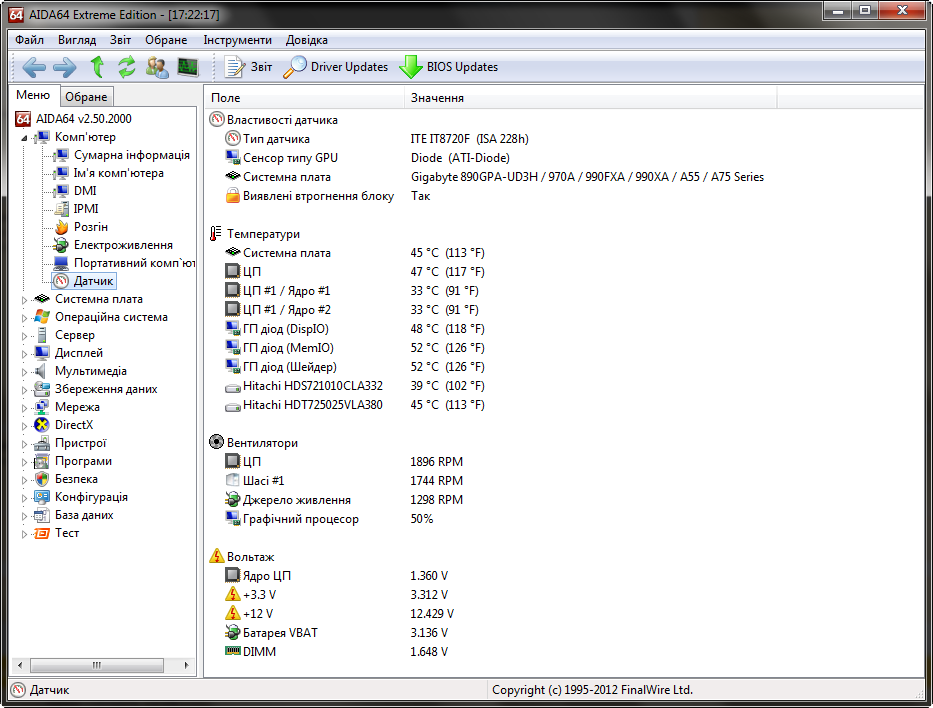
Task: Expand the Операційна система node
Action: pos(24,318)
